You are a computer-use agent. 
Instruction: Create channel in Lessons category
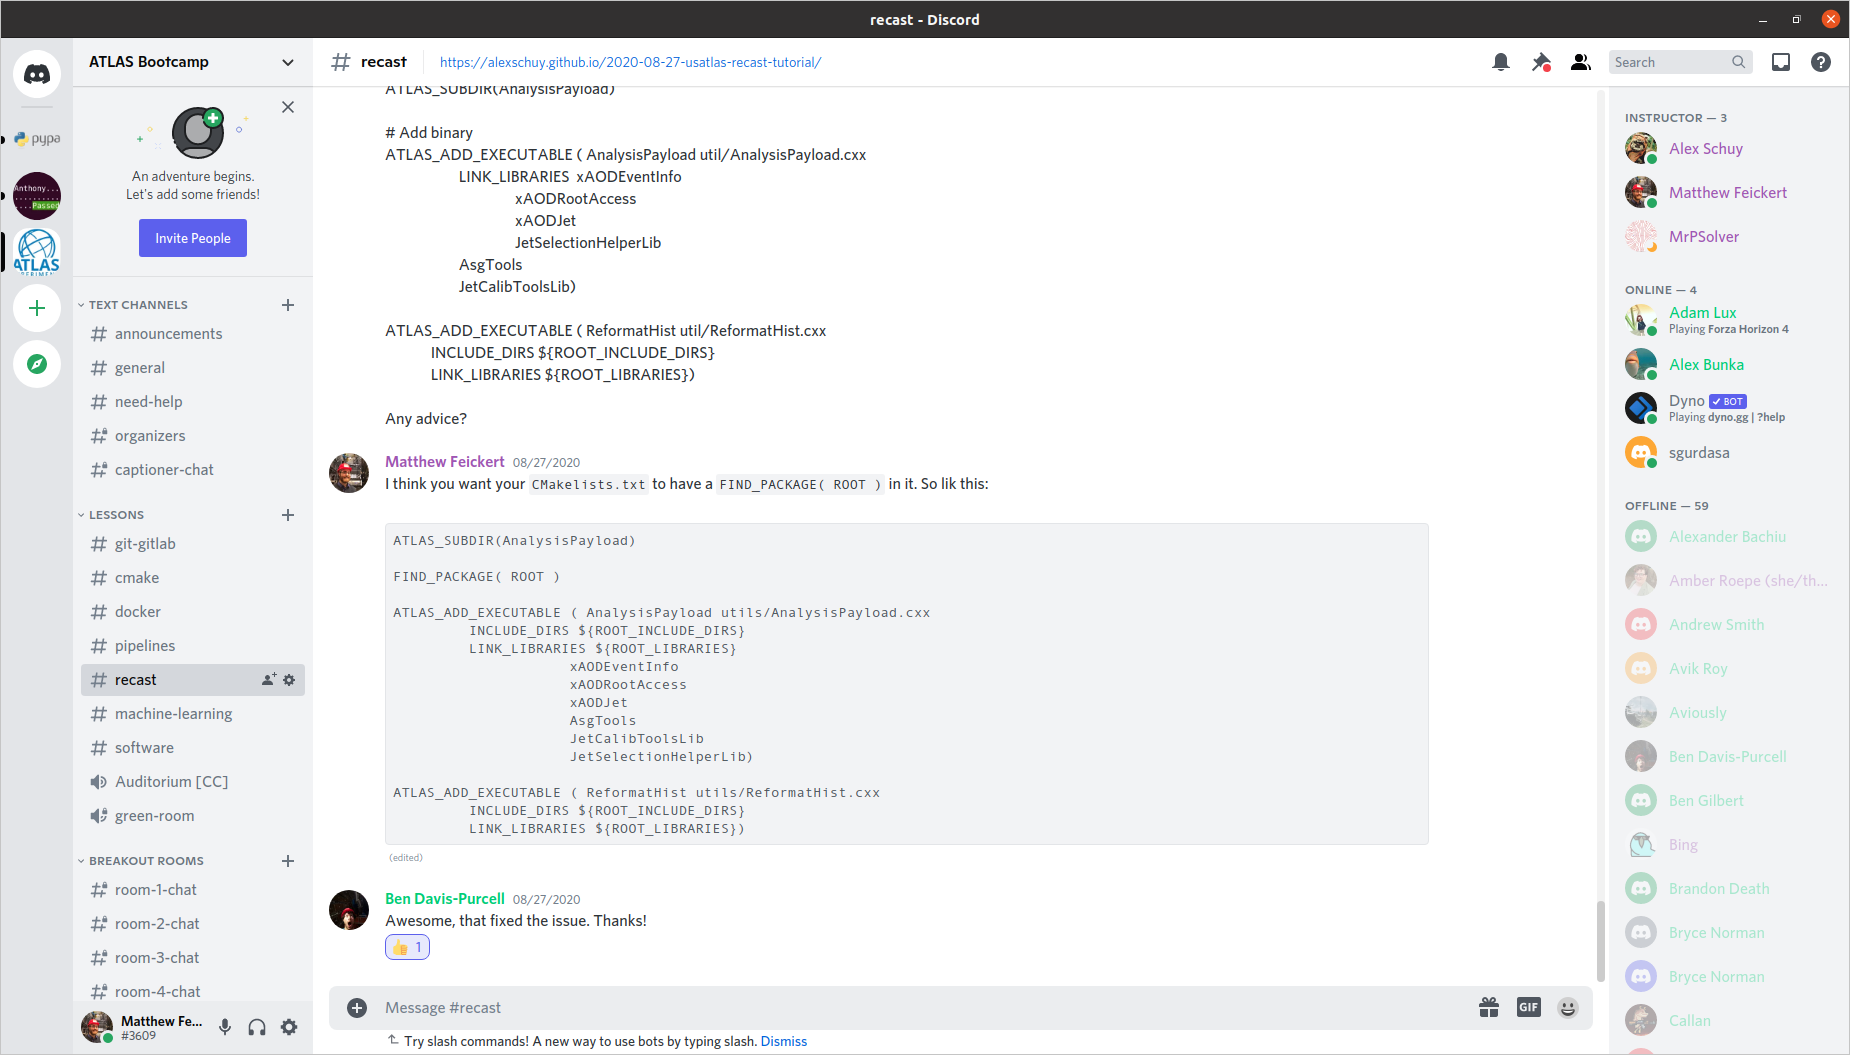coord(288,515)
